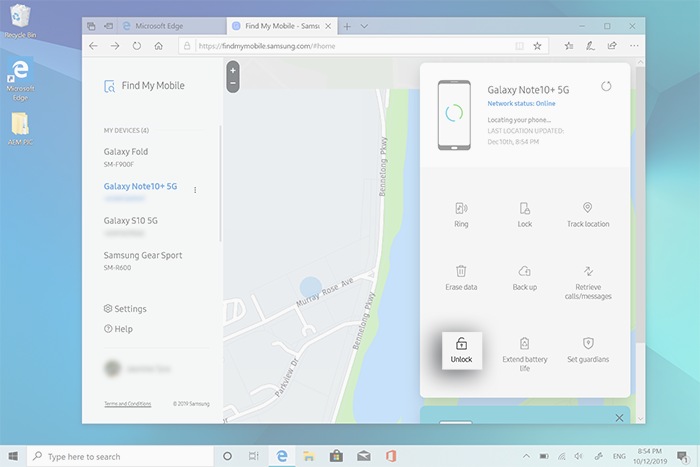Select the Recycle Bin desktop icon

[20, 21]
